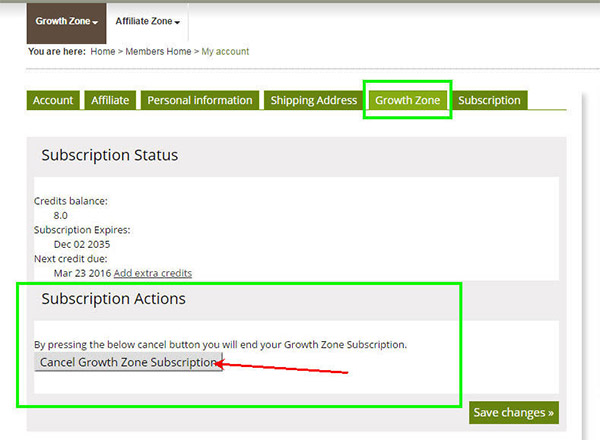Open the Growth Zone dropdown menu
Screen dimensions: 600x440
pos(67,22)
